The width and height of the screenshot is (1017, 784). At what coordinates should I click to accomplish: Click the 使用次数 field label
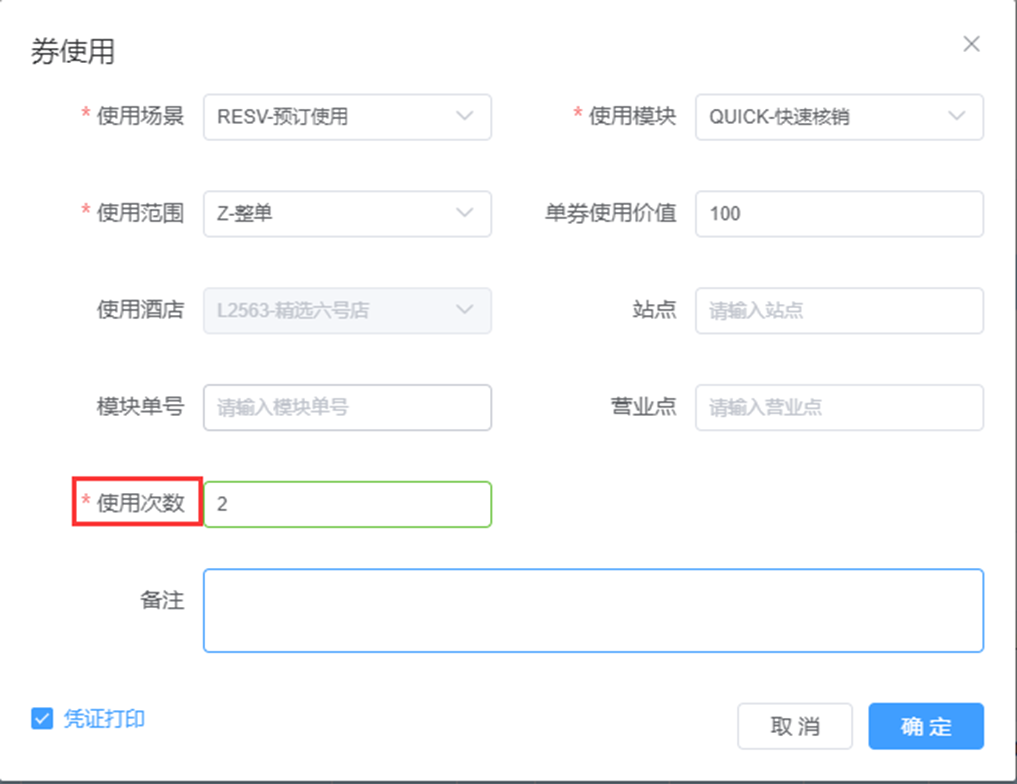tap(140, 503)
